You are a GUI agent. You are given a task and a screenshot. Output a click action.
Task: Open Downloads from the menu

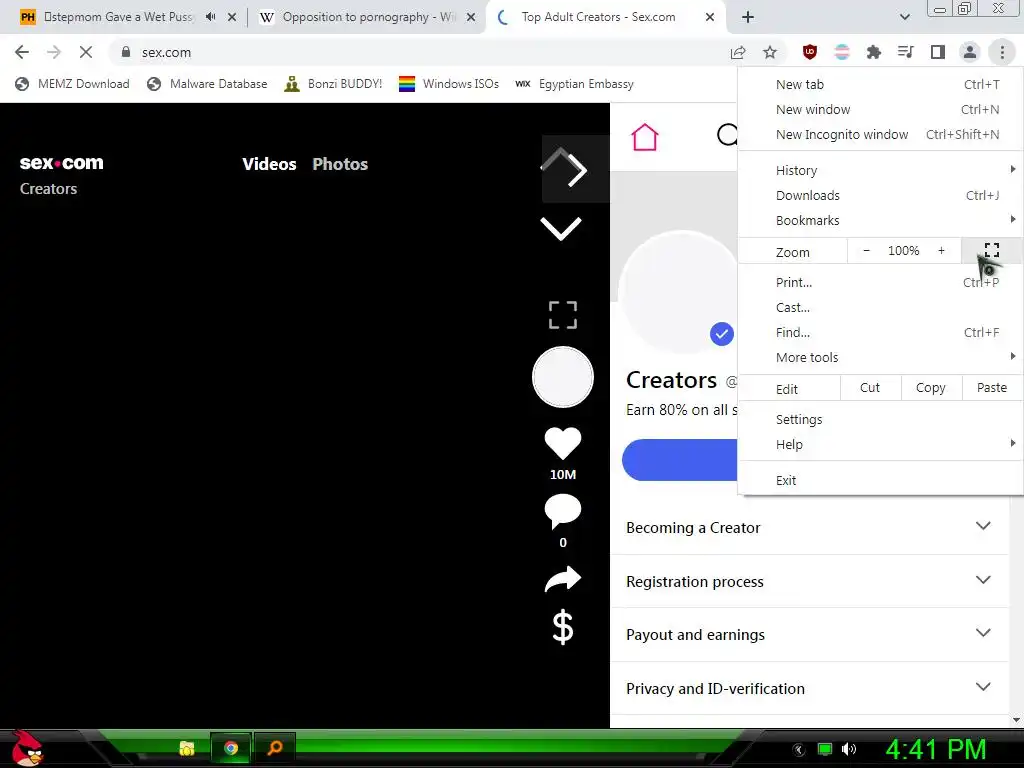pos(880,195)
